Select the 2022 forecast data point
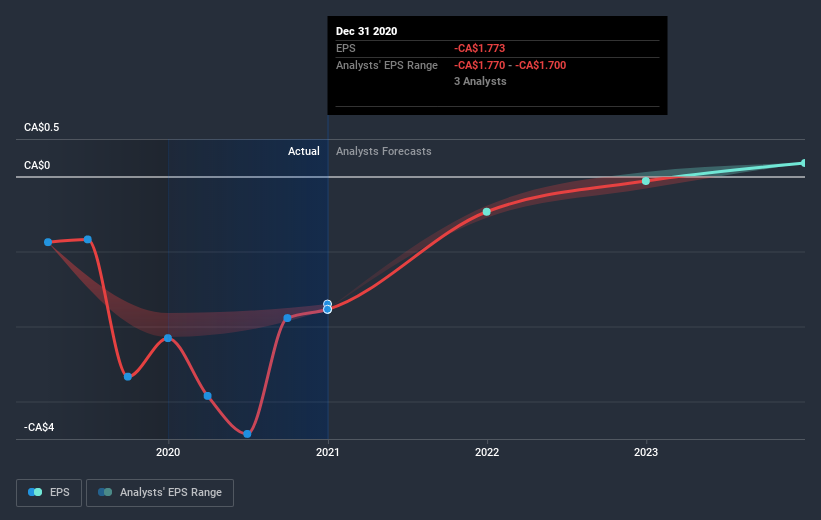The width and height of the screenshot is (821, 520). point(486,212)
